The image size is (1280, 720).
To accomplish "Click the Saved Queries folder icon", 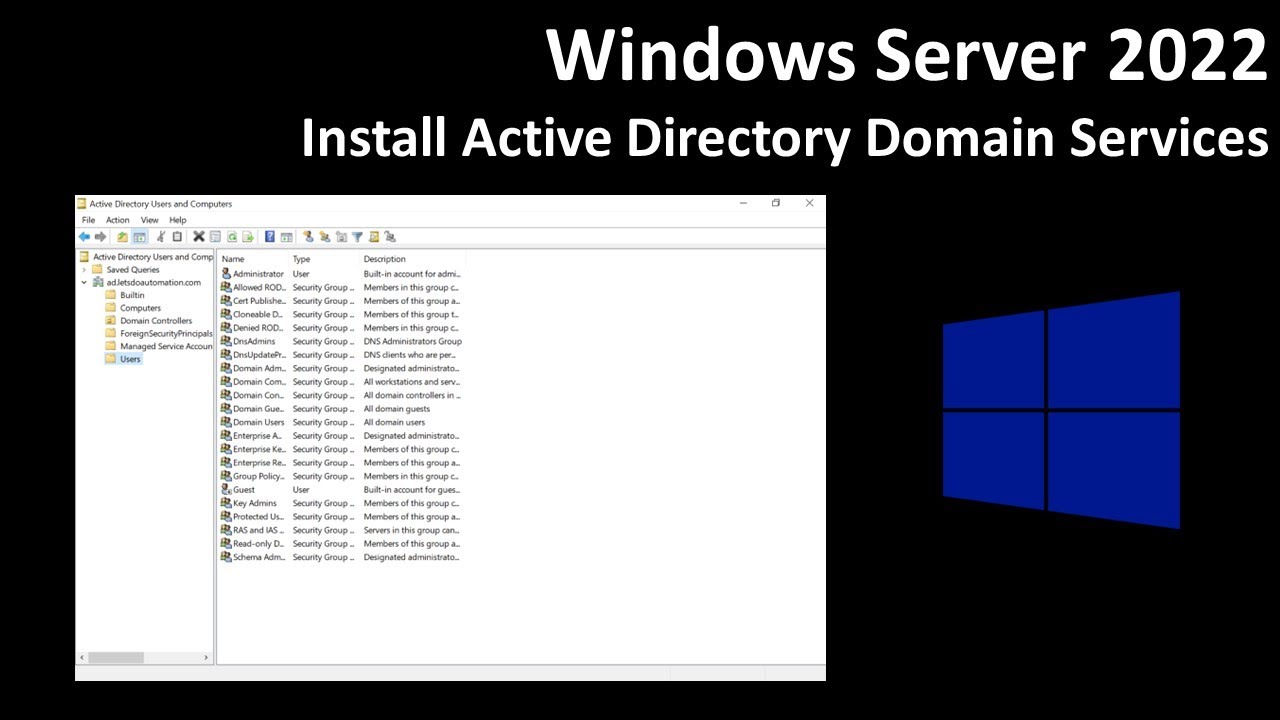I will coord(97,269).
